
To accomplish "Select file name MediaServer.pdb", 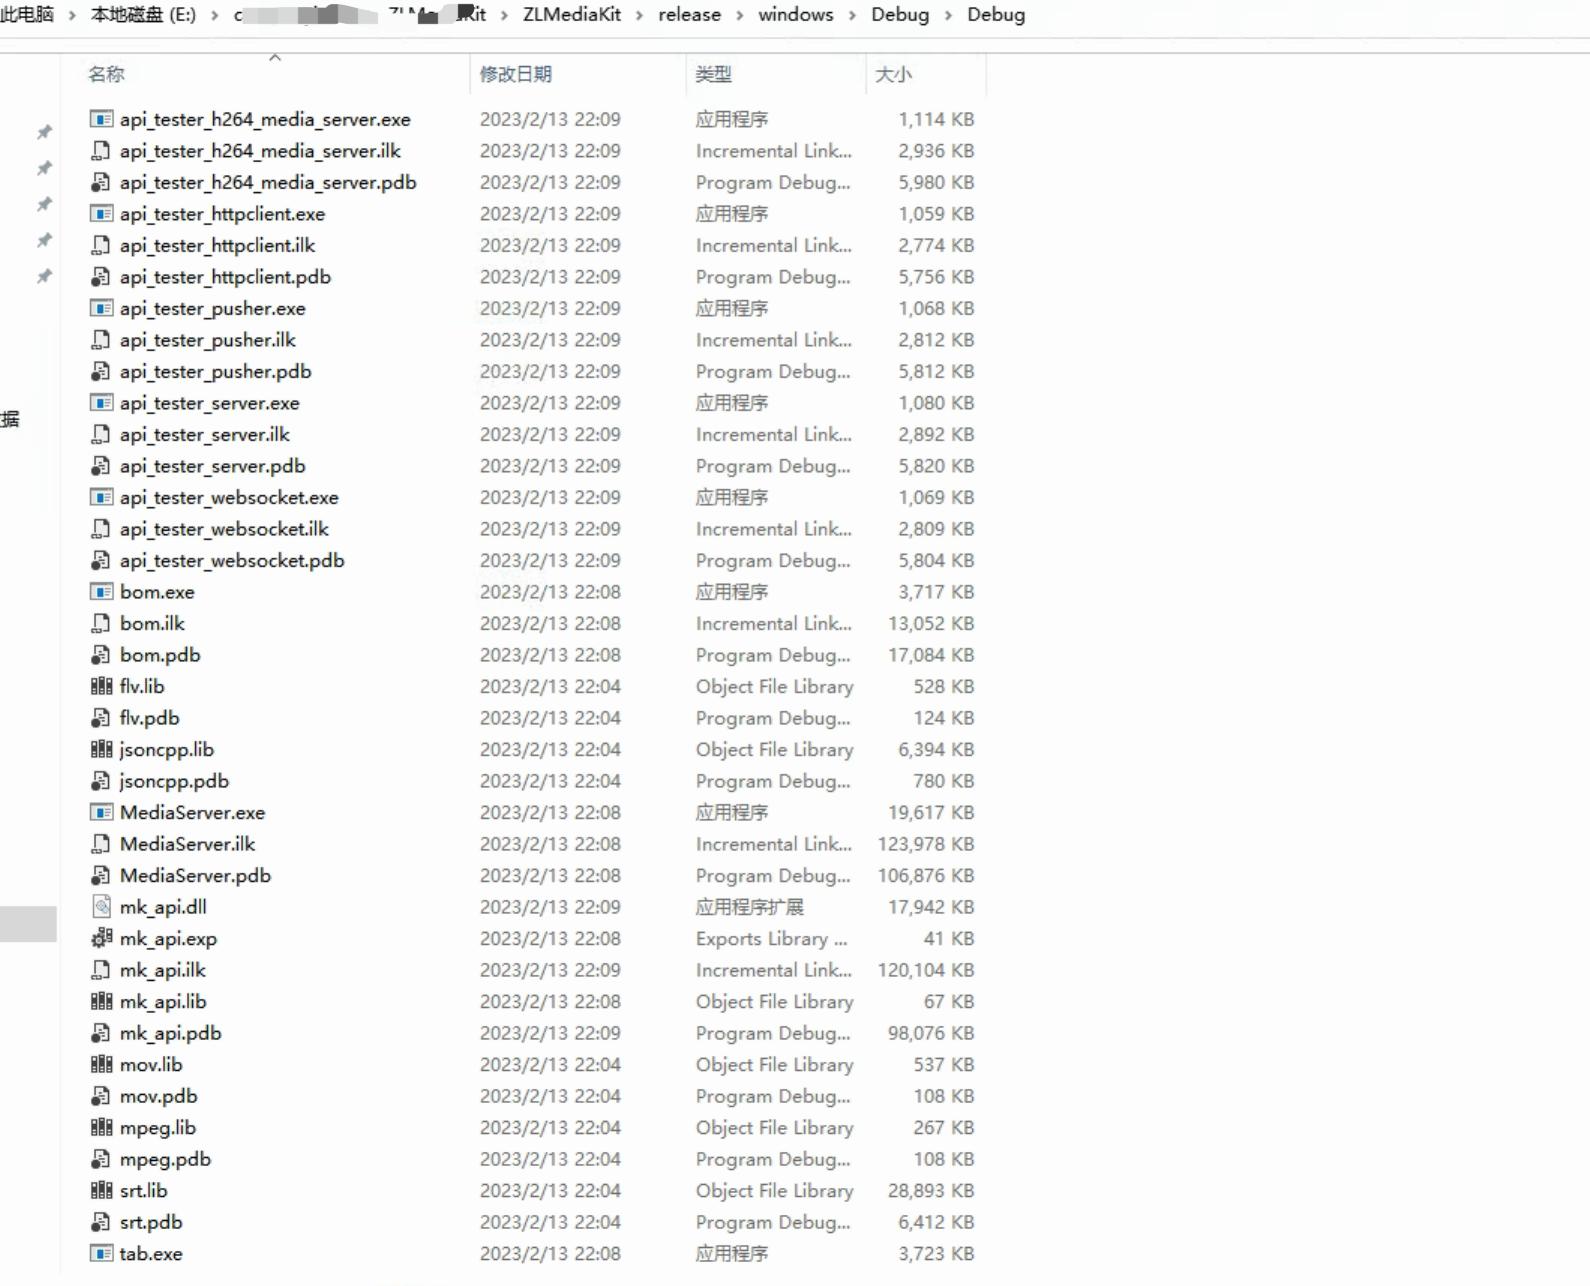I will 195,875.
